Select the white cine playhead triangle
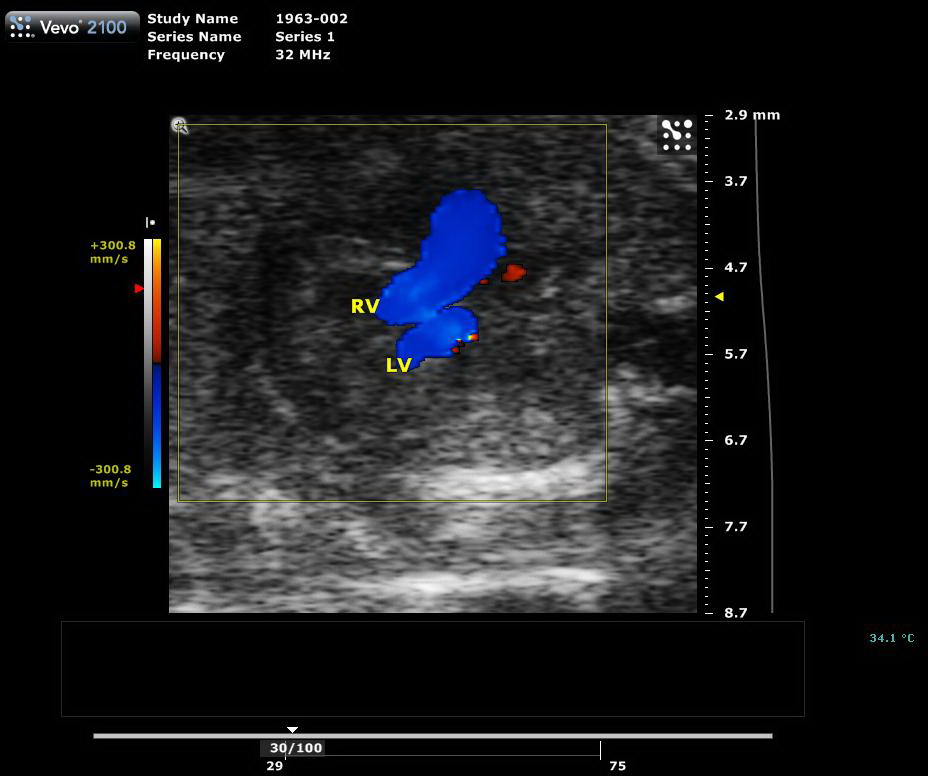Image resolution: width=928 pixels, height=776 pixels. 292,730
